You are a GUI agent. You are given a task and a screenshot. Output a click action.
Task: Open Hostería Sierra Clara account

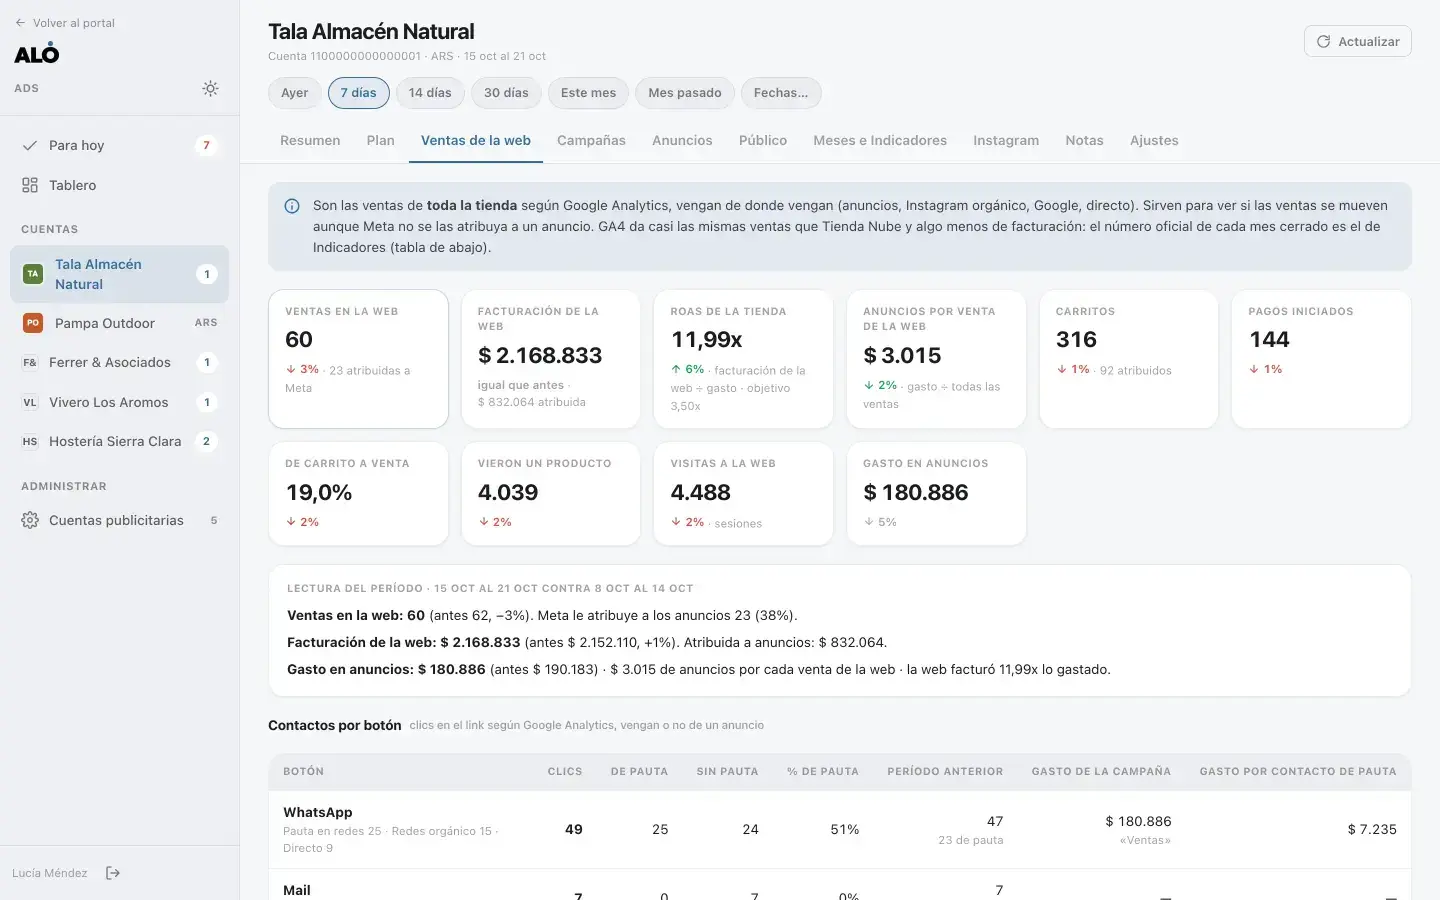click(x=120, y=441)
